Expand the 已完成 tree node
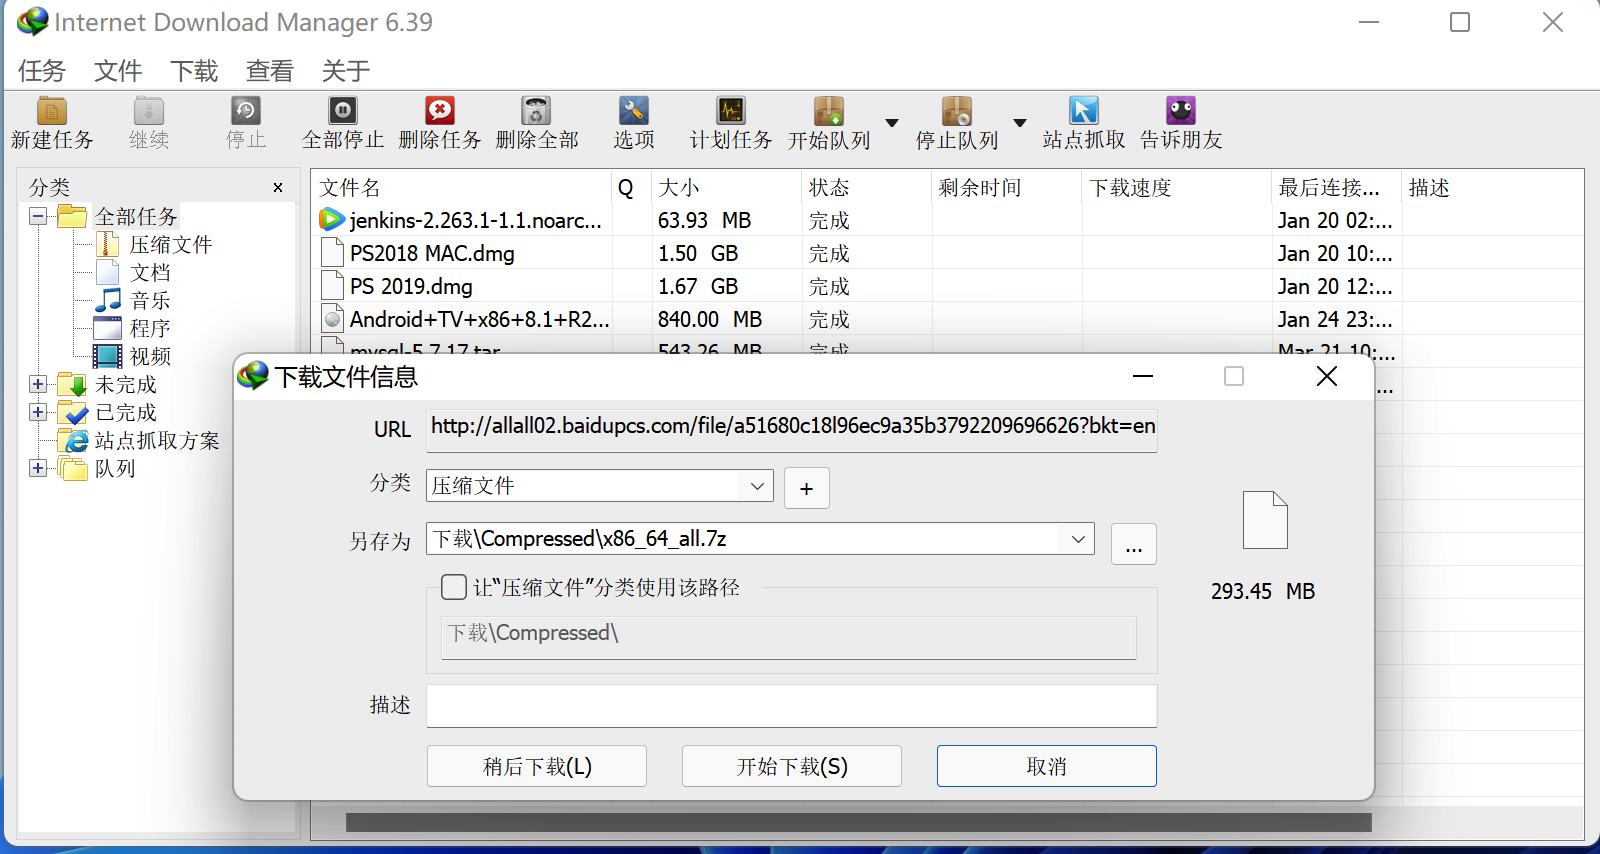Image resolution: width=1600 pixels, height=854 pixels. point(38,413)
